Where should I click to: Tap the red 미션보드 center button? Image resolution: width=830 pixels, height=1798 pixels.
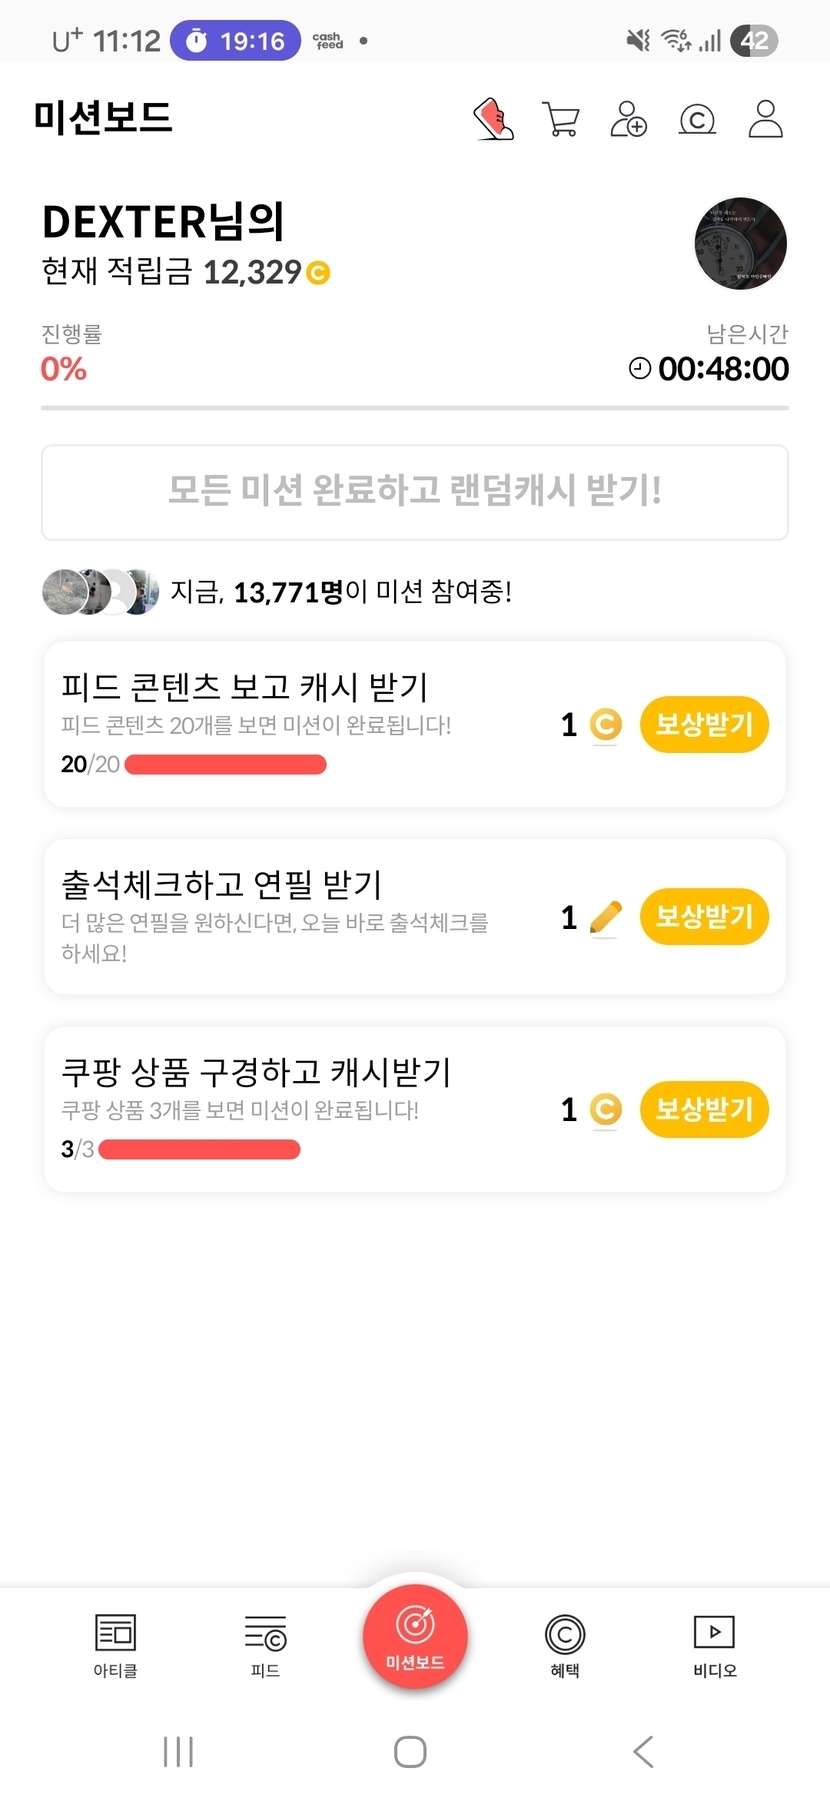[415, 1636]
